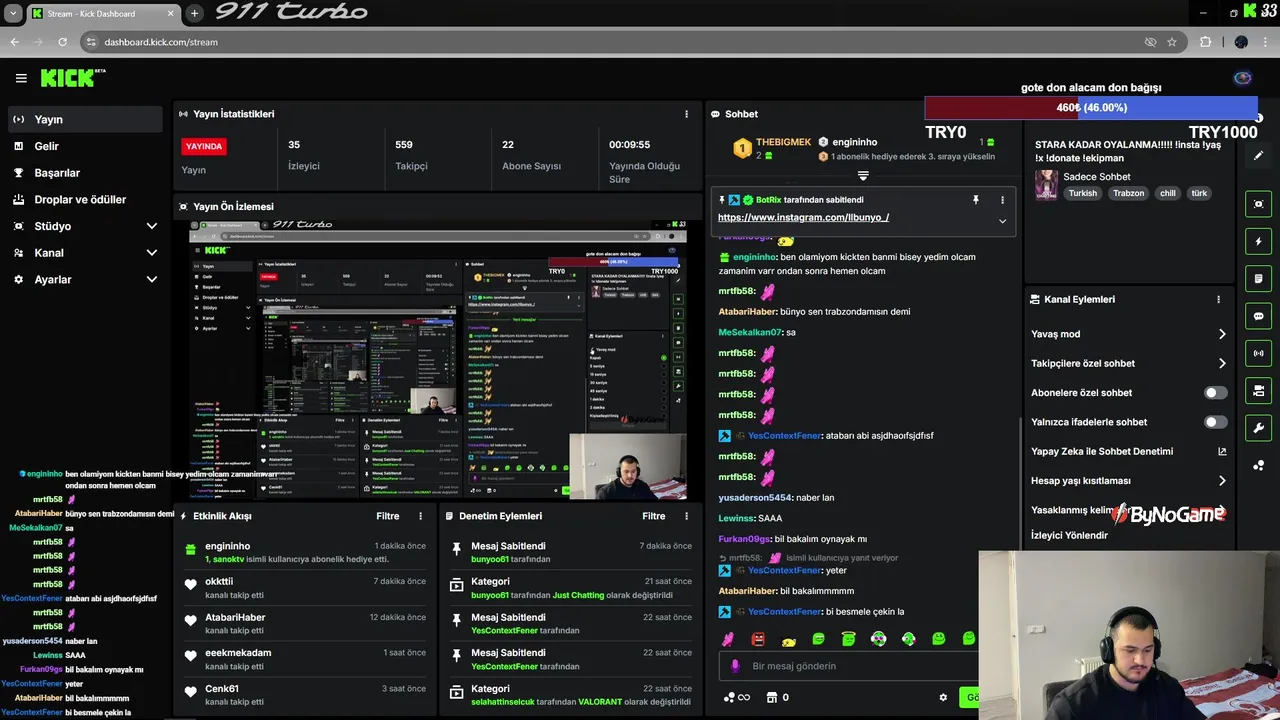Image resolution: width=1280 pixels, height=720 pixels.
Task: Open Denetim Eylemleri three-dot menu
Action: pos(686,516)
